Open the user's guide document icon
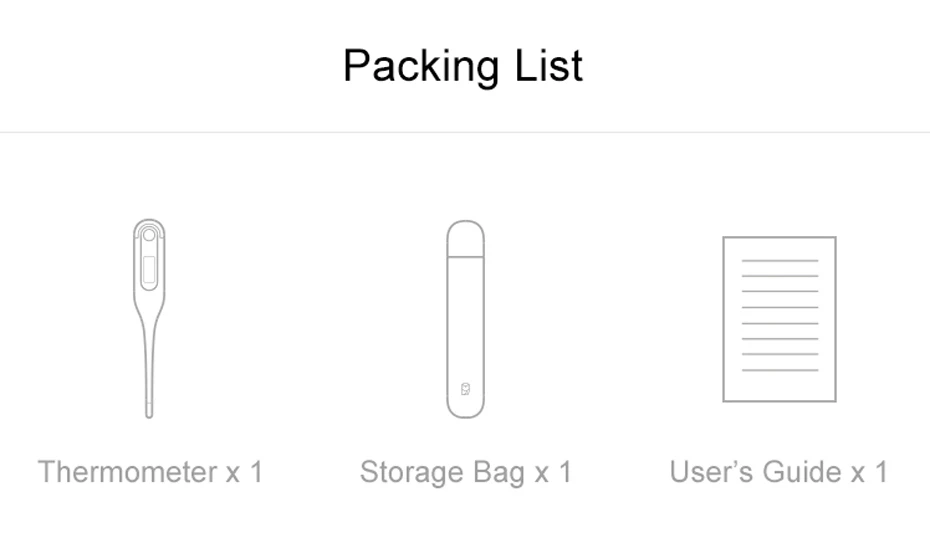 779,319
